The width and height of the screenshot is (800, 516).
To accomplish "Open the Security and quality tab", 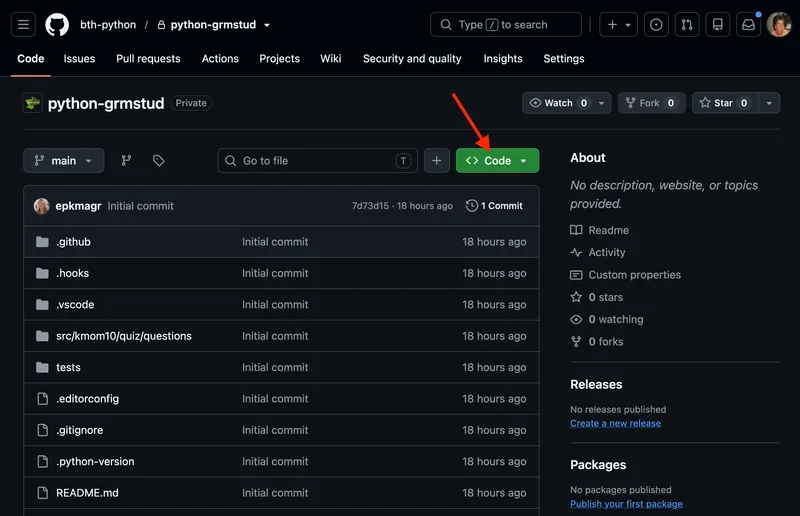I will tap(412, 59).
